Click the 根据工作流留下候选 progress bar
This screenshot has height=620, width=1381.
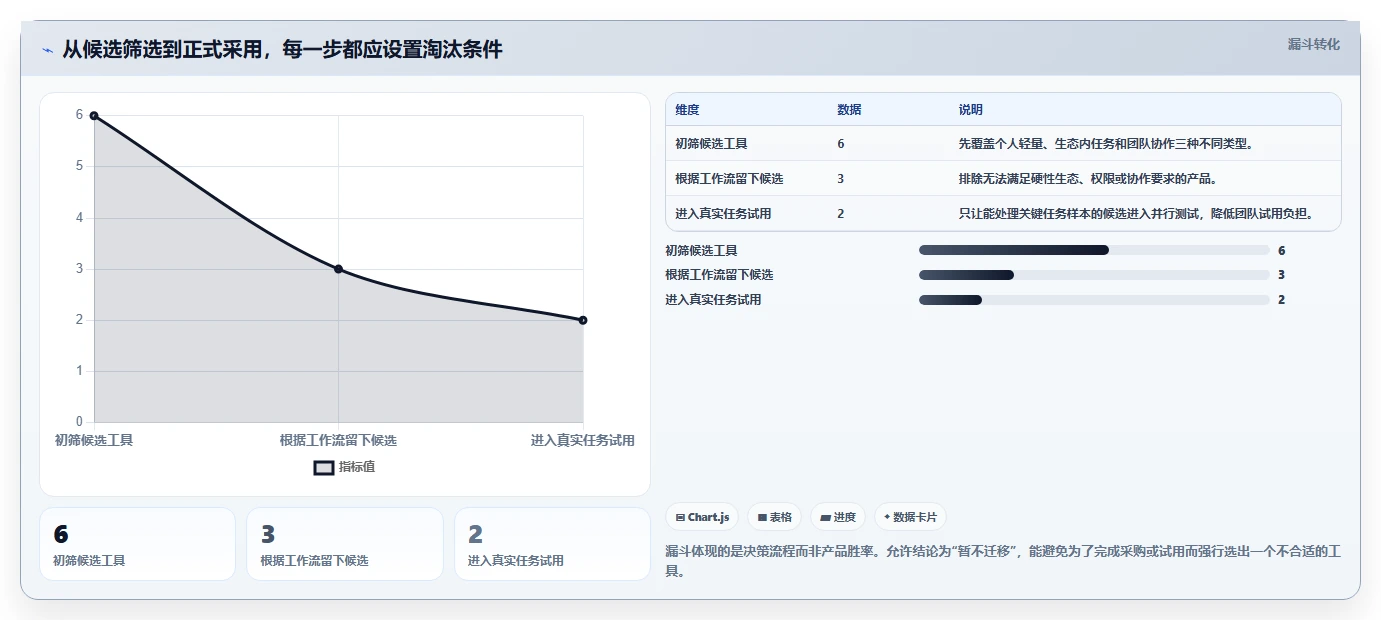point(1094,275)
